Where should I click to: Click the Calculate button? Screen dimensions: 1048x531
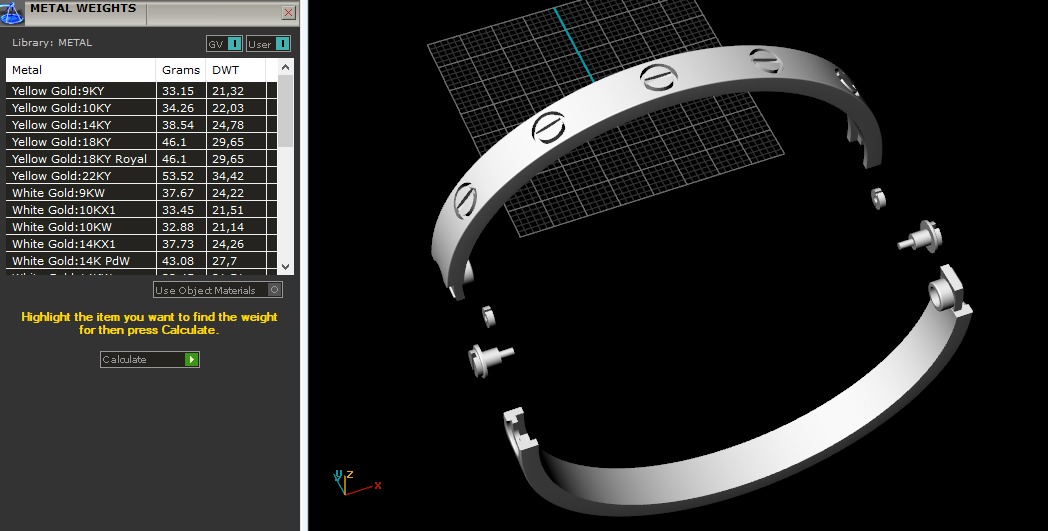coord(150,359)
